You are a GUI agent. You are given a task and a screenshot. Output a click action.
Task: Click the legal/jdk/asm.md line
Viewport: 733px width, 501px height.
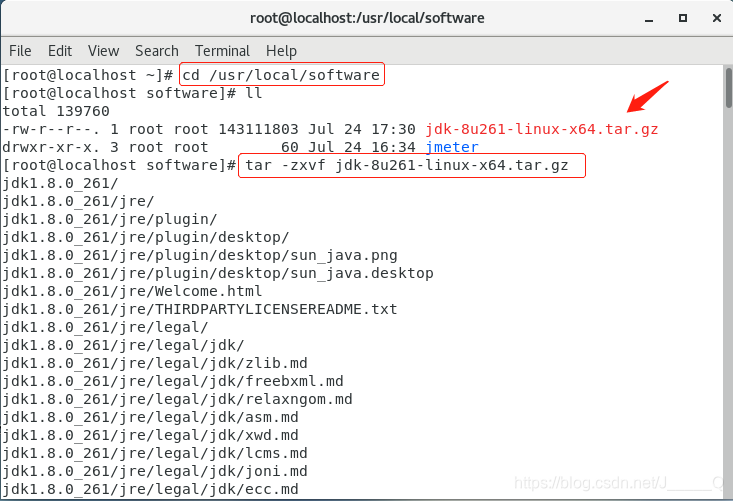[151, 417]
